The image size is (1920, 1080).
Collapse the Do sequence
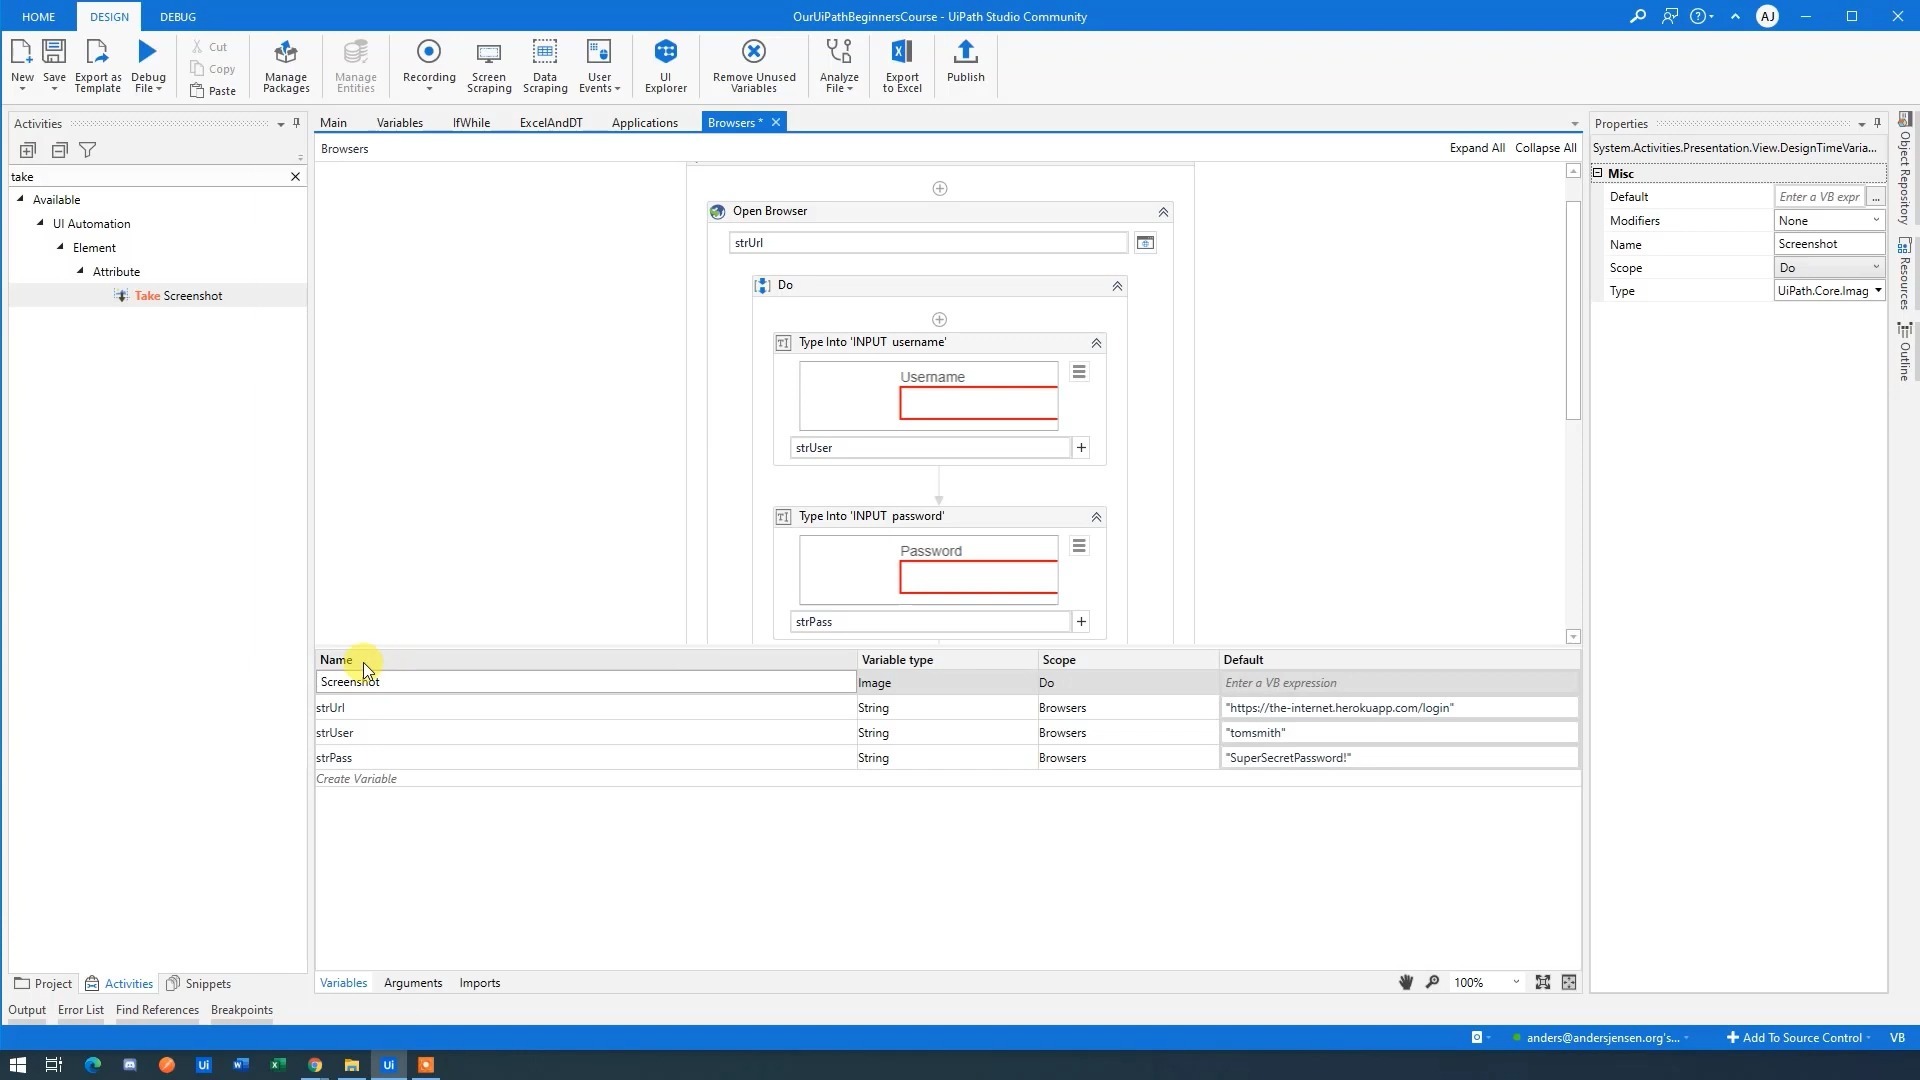click(x=1117, y=286)
